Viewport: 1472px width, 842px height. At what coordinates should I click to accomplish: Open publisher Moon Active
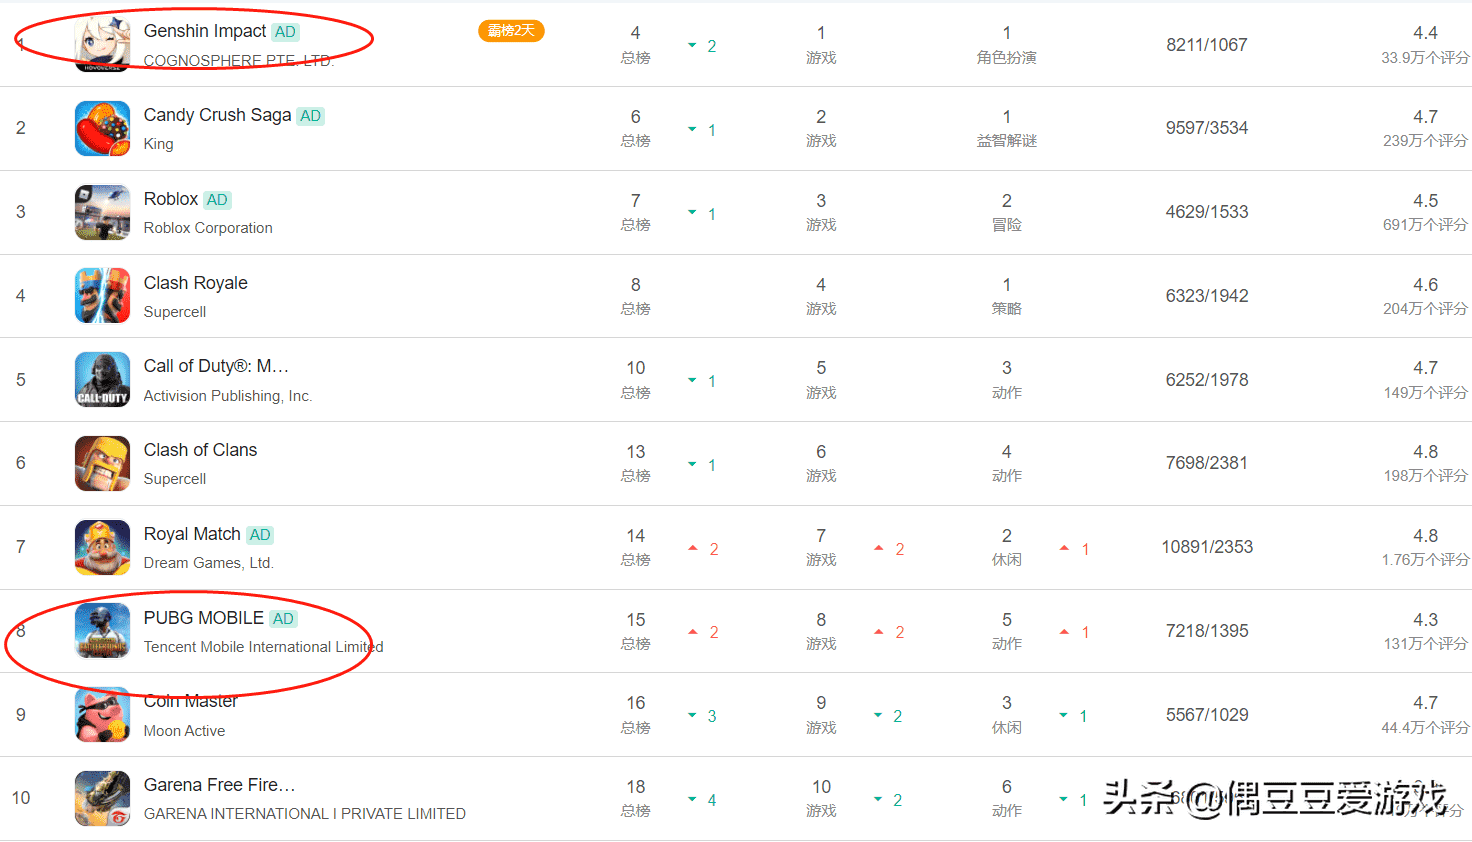[x=185, y=731]
